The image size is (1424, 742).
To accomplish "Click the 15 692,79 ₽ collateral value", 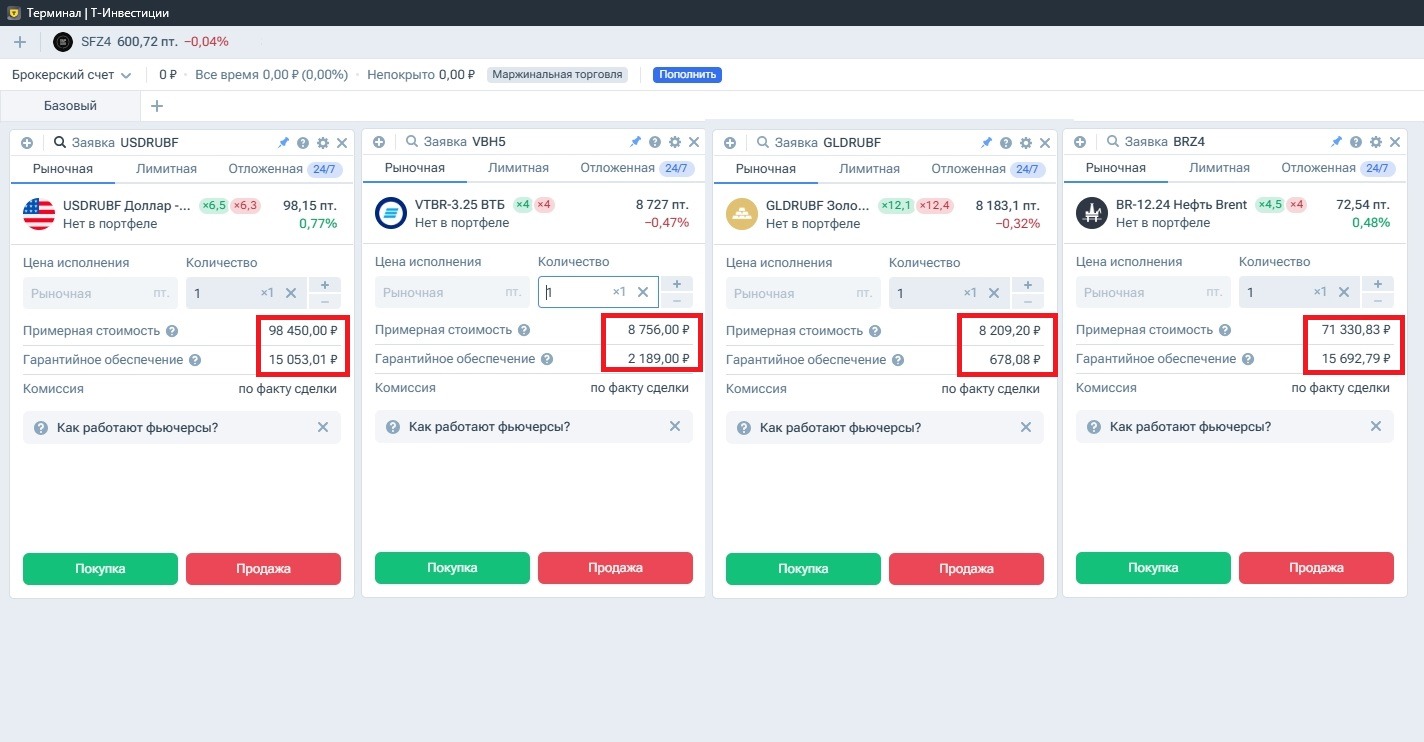I will pos(1356,358).
